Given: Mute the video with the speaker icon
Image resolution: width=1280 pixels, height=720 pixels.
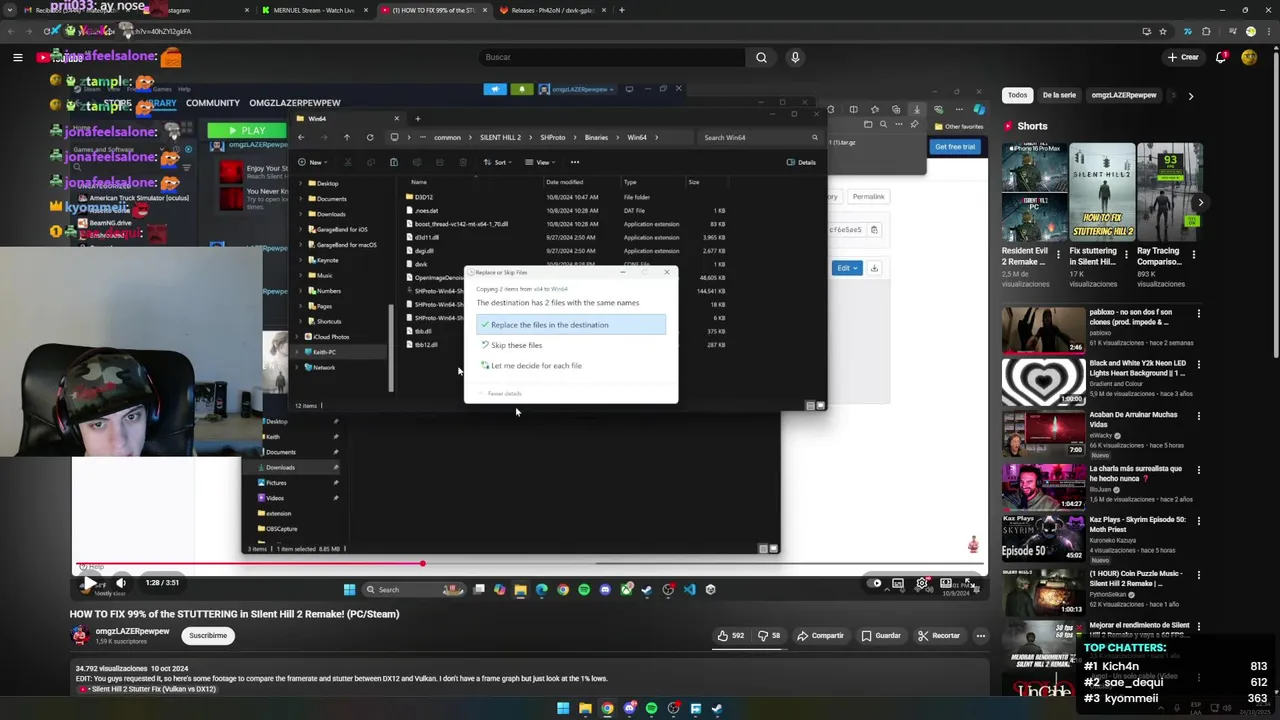Looking at the screenshot, I should [x=121, y=583].
